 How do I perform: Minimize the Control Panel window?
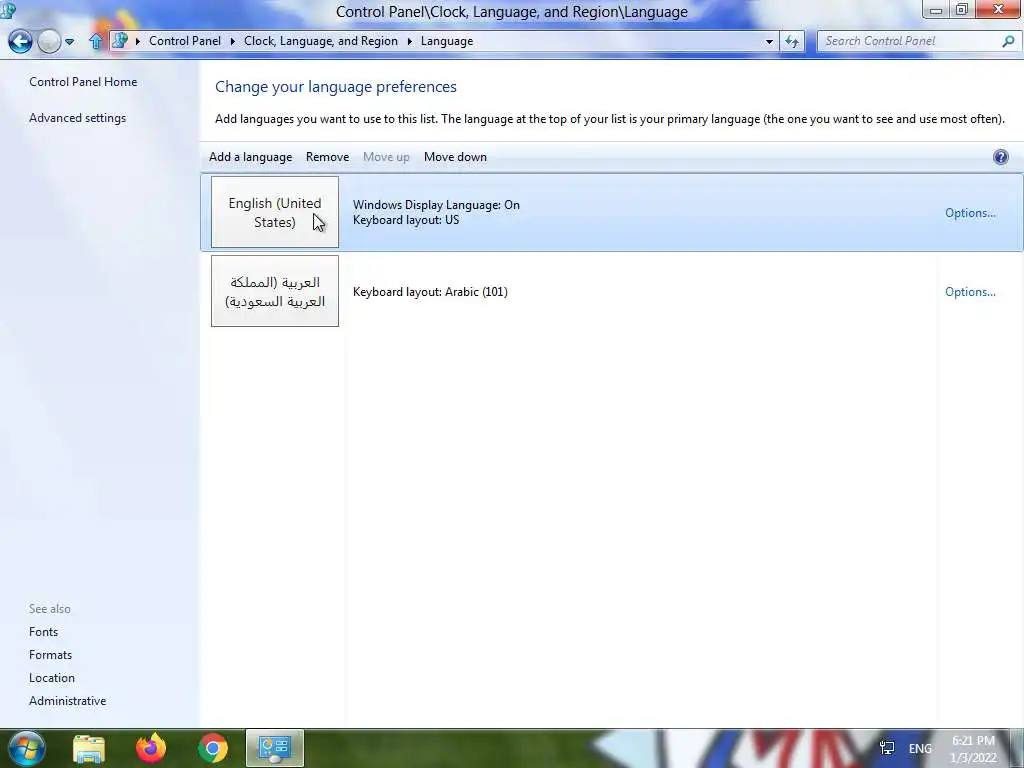(x=936, y=9)
